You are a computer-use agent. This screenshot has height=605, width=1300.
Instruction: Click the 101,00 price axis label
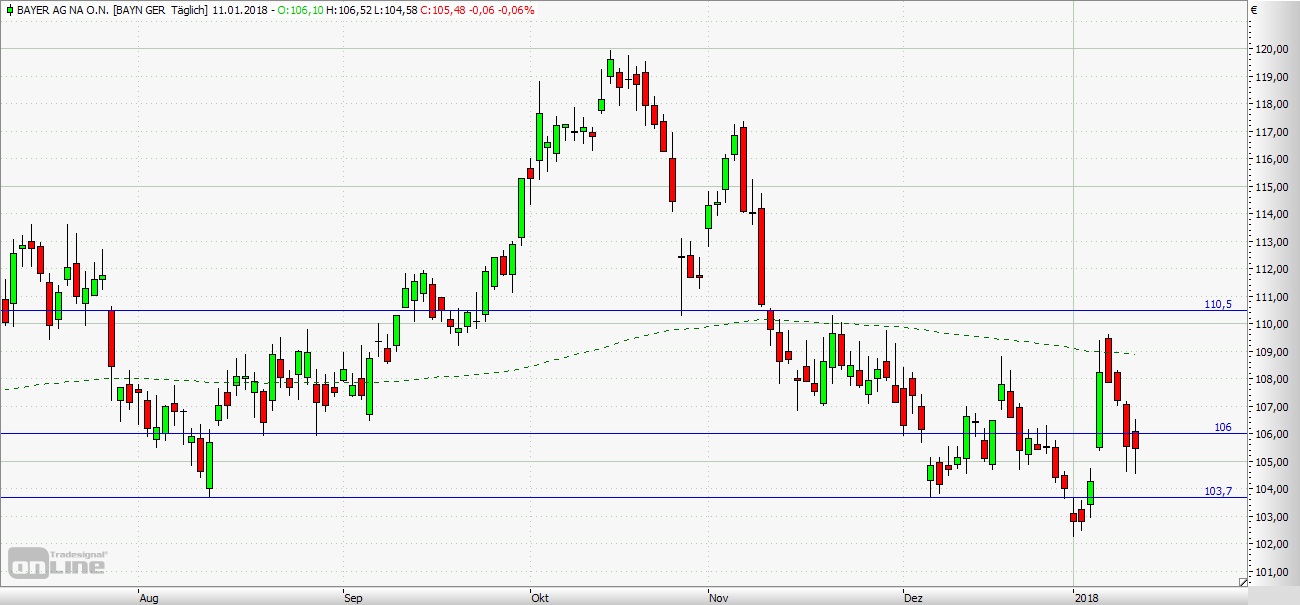point(1270,572)
